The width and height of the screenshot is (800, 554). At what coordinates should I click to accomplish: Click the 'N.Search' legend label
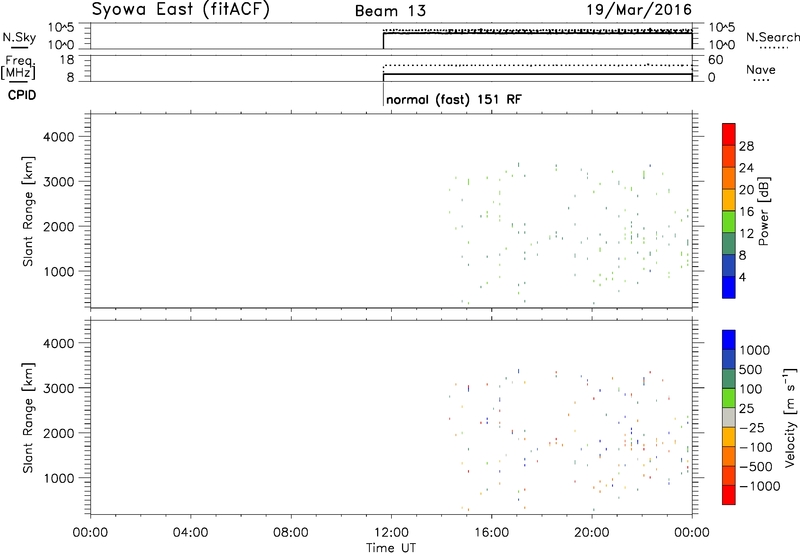click(x=772, y=37)
